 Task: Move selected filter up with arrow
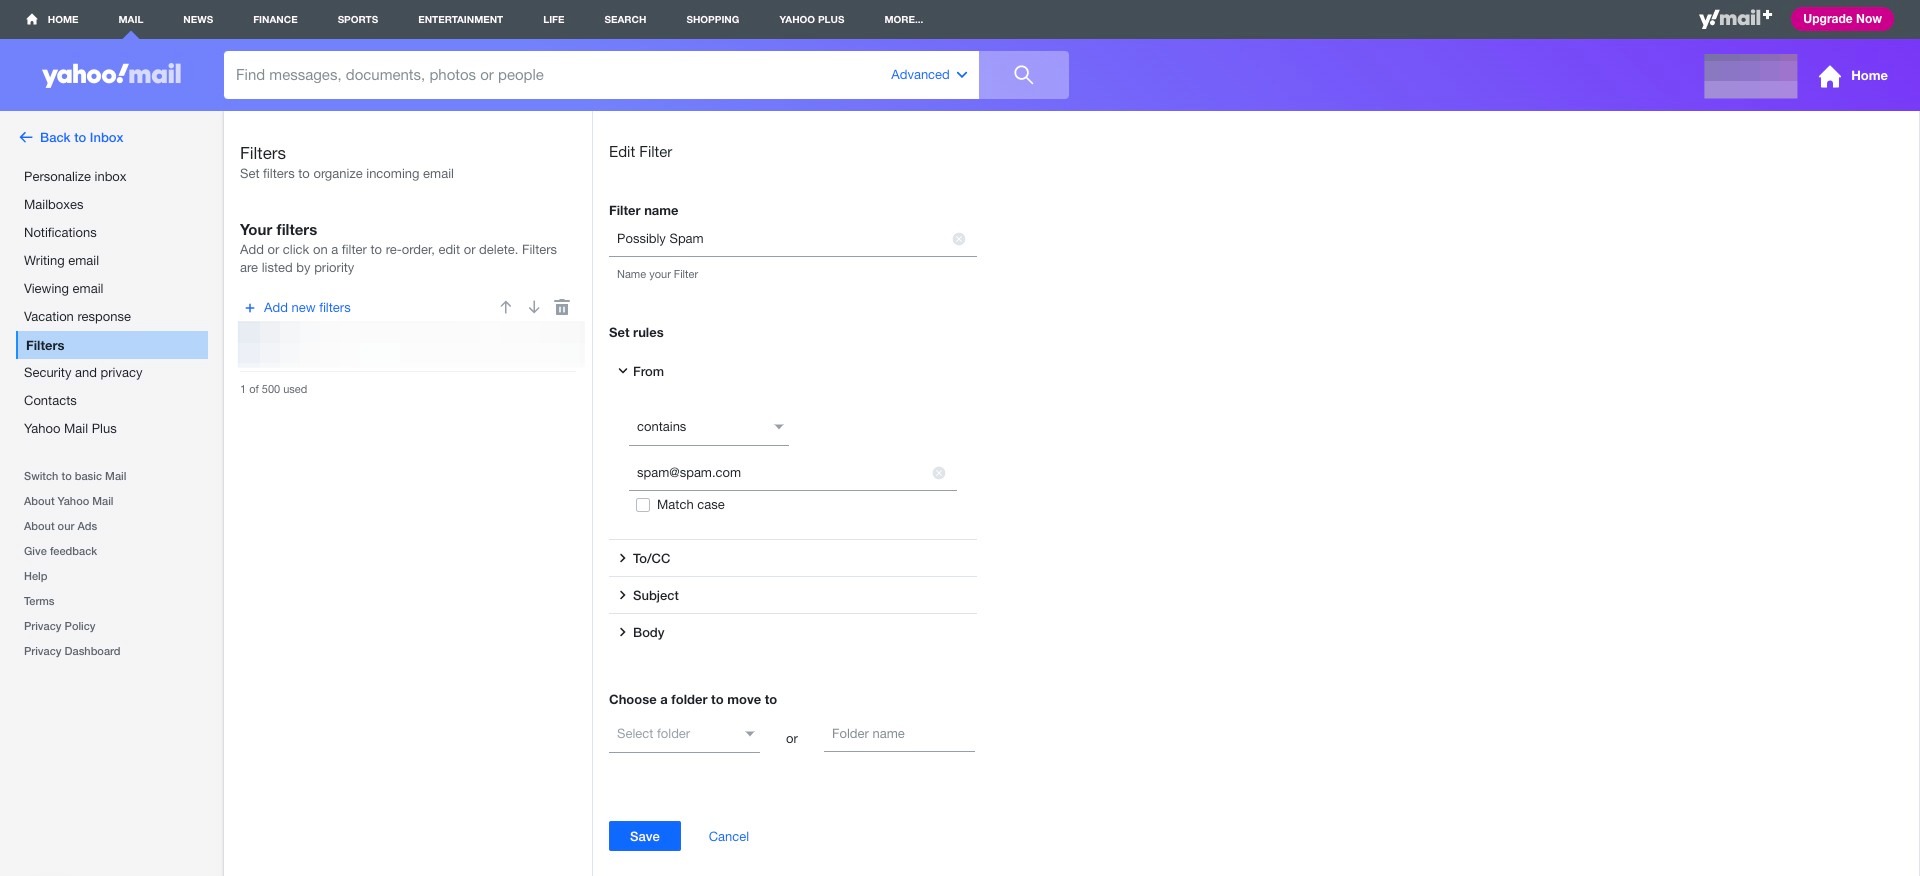coord(506,307)
